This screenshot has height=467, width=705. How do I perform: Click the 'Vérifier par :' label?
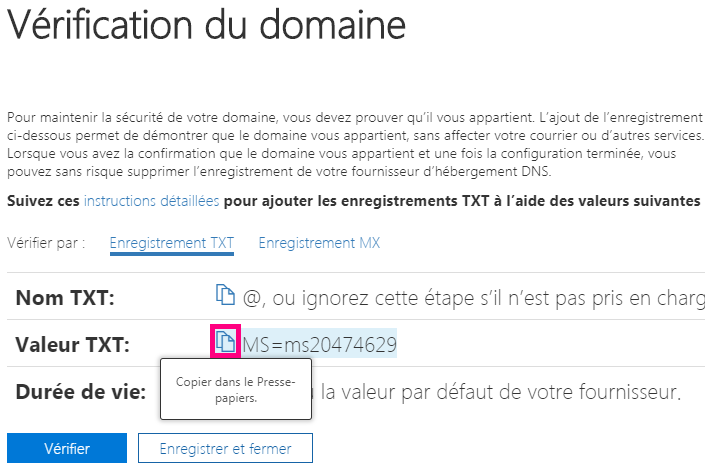[46, 243]
